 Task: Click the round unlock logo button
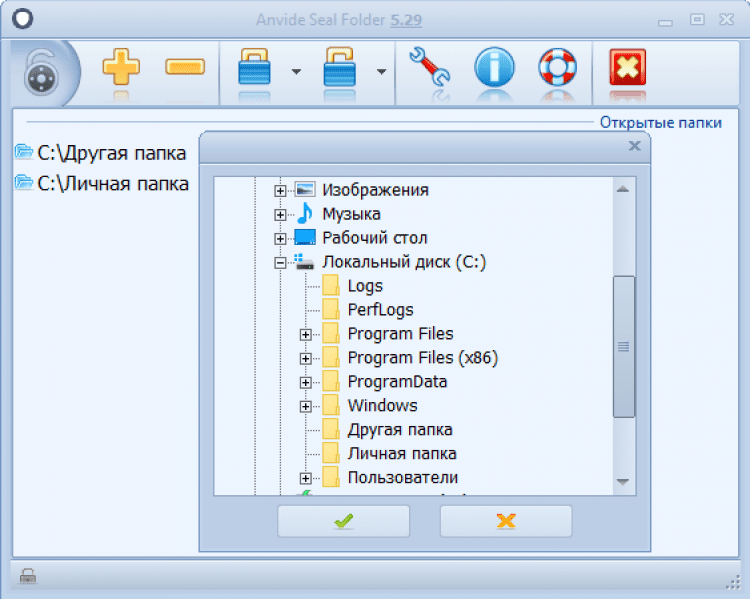pyautogui.click(x=42, y=75)
